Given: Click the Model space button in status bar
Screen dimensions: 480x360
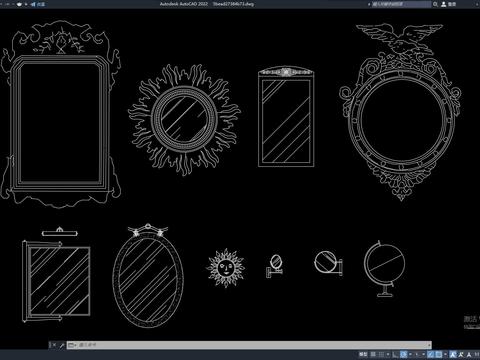Looking at the screenshot, I should [x=363, y=354].
